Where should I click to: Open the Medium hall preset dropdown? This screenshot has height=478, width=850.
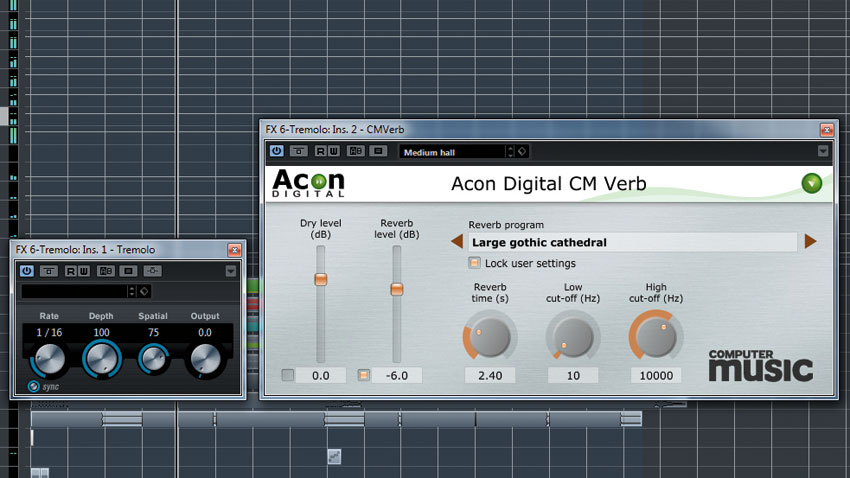click(x=452, y=152)
